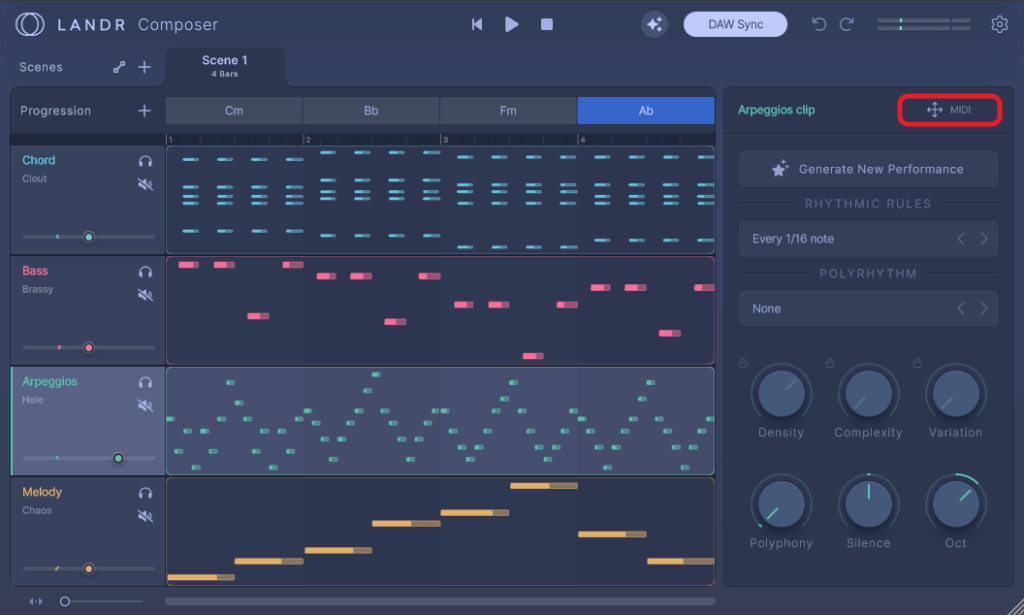Select the Bb chord block
The height and width of the screenshot is (615, 1024).
click(x=371, y=110)
